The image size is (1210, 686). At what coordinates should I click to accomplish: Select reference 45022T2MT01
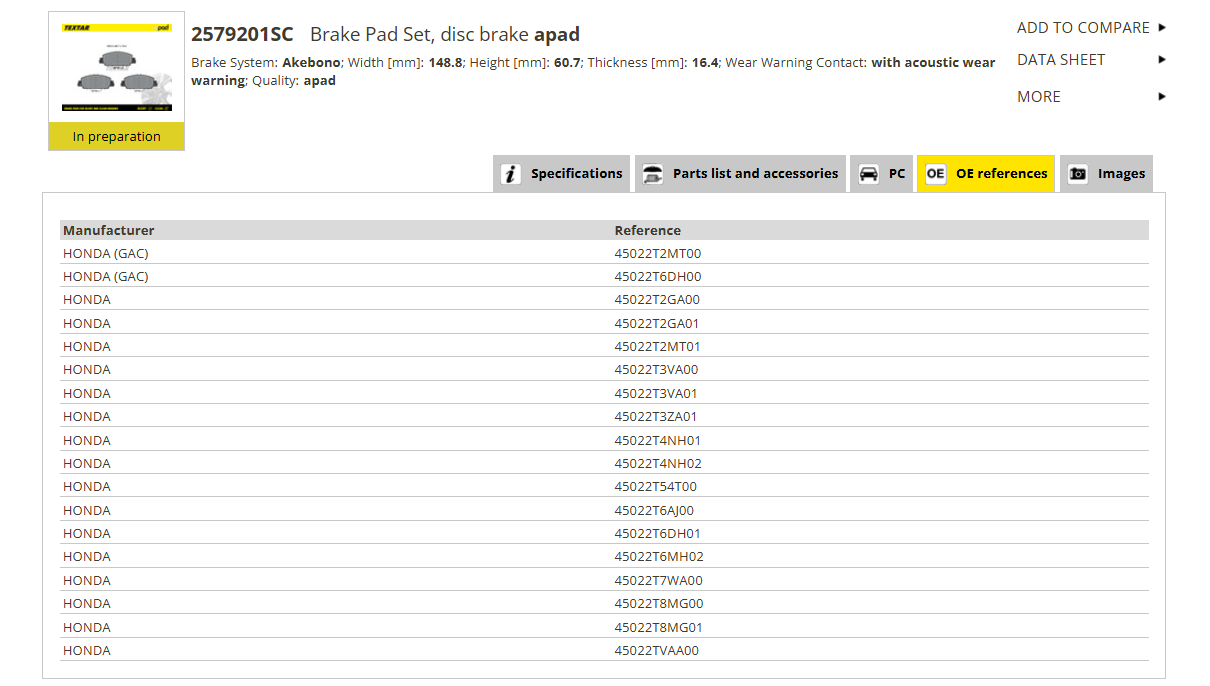pyautogui.click(x=658, y=347)
